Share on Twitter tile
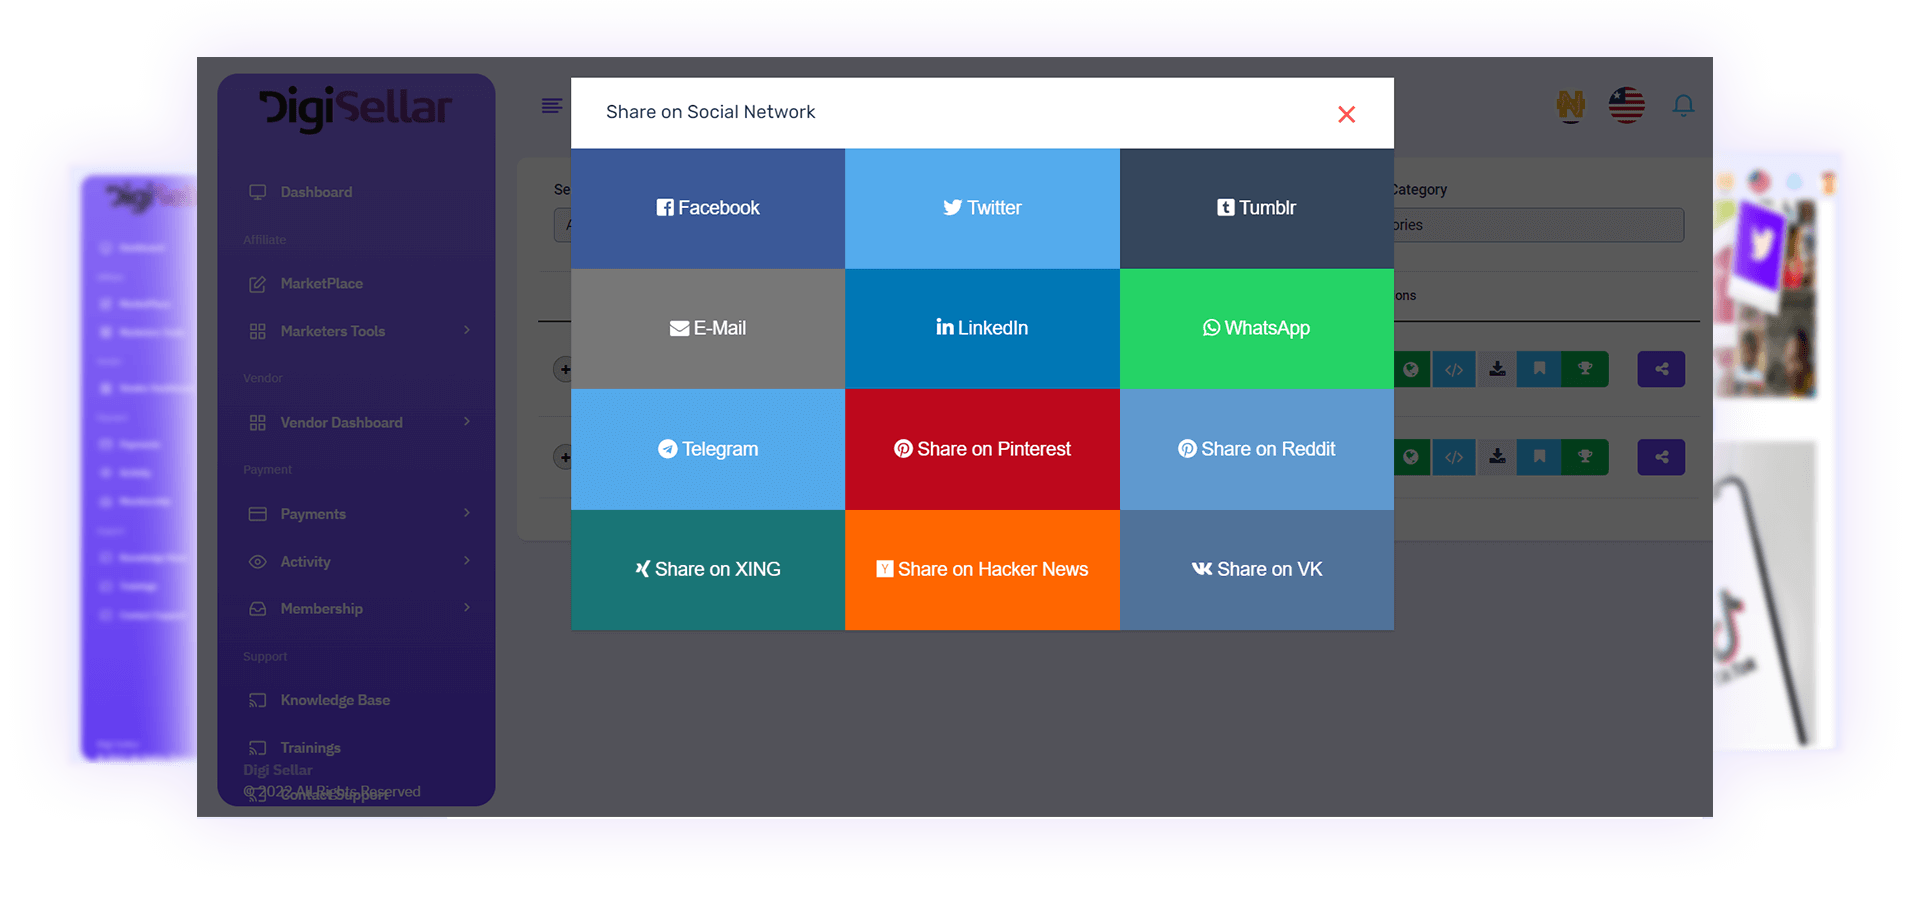 982,208
